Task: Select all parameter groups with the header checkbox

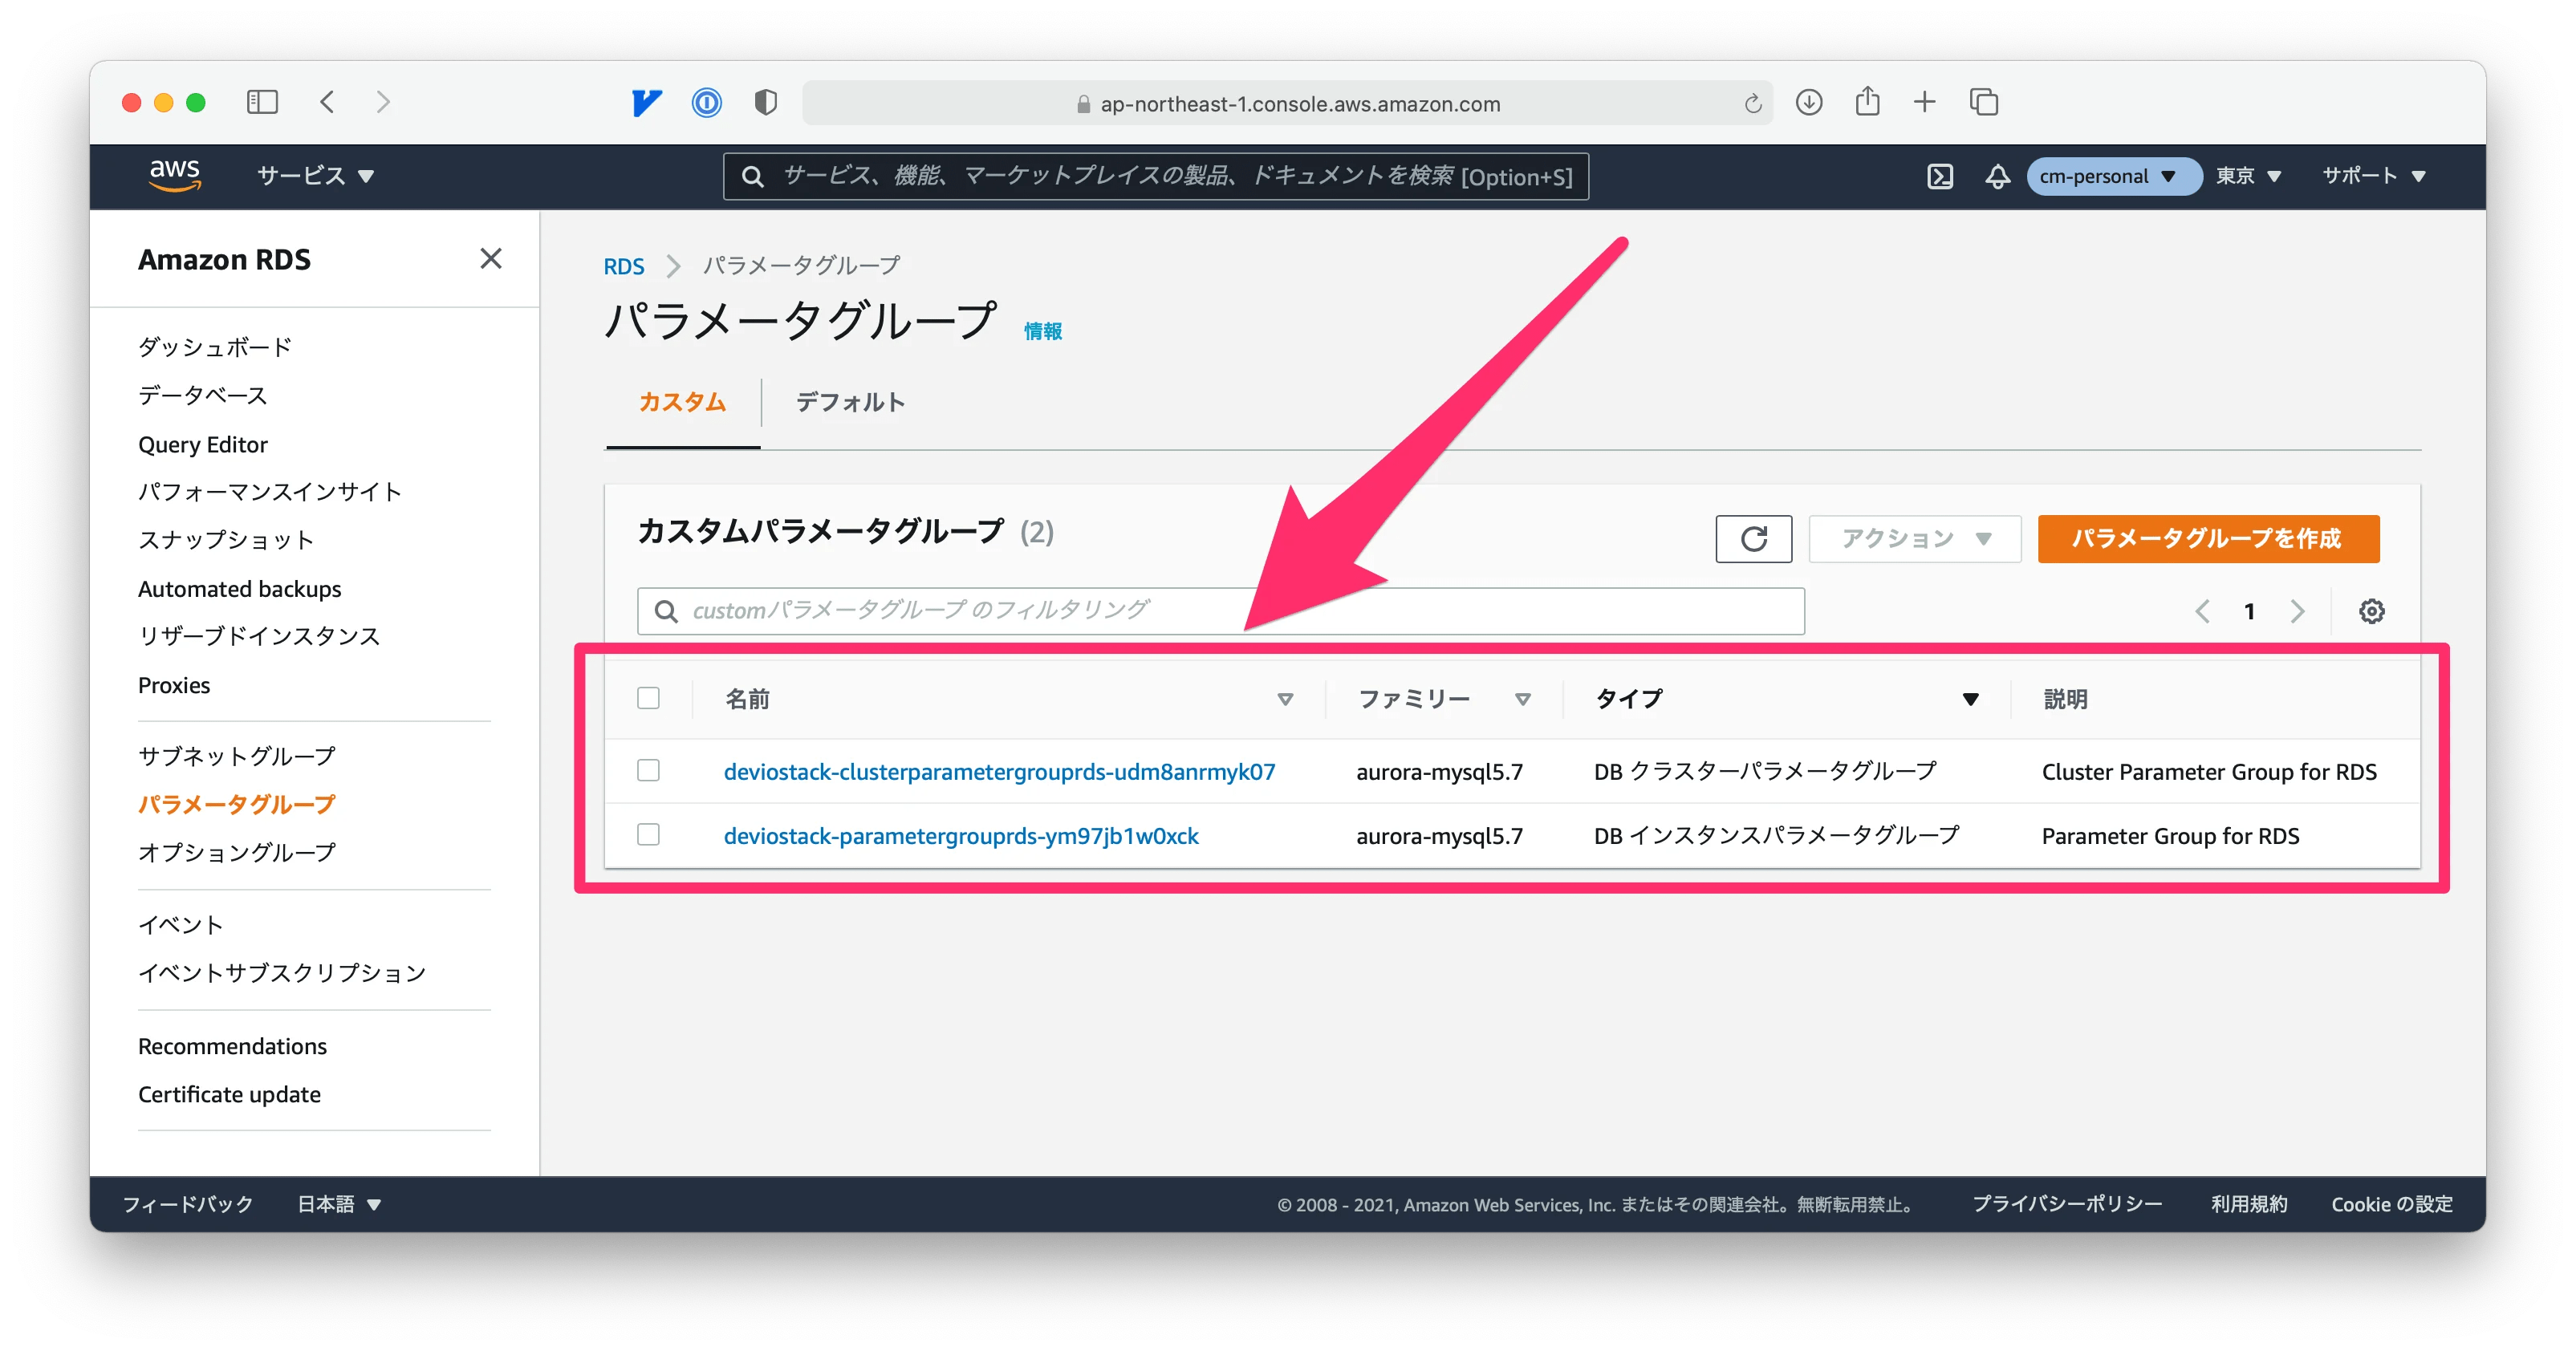Action: (648, 698)
